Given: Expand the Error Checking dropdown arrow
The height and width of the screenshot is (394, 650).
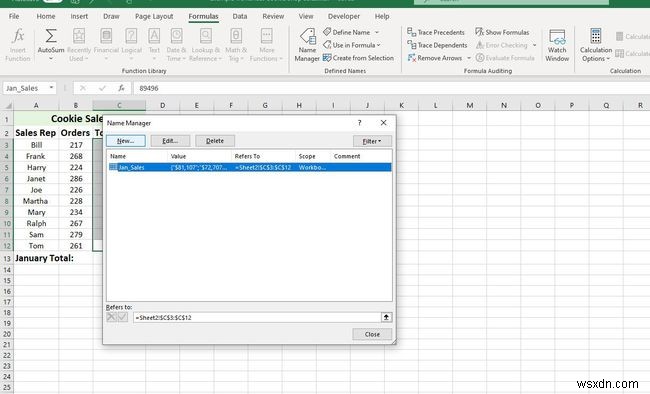Looking at the screenshot, I should tap(534, 45).
